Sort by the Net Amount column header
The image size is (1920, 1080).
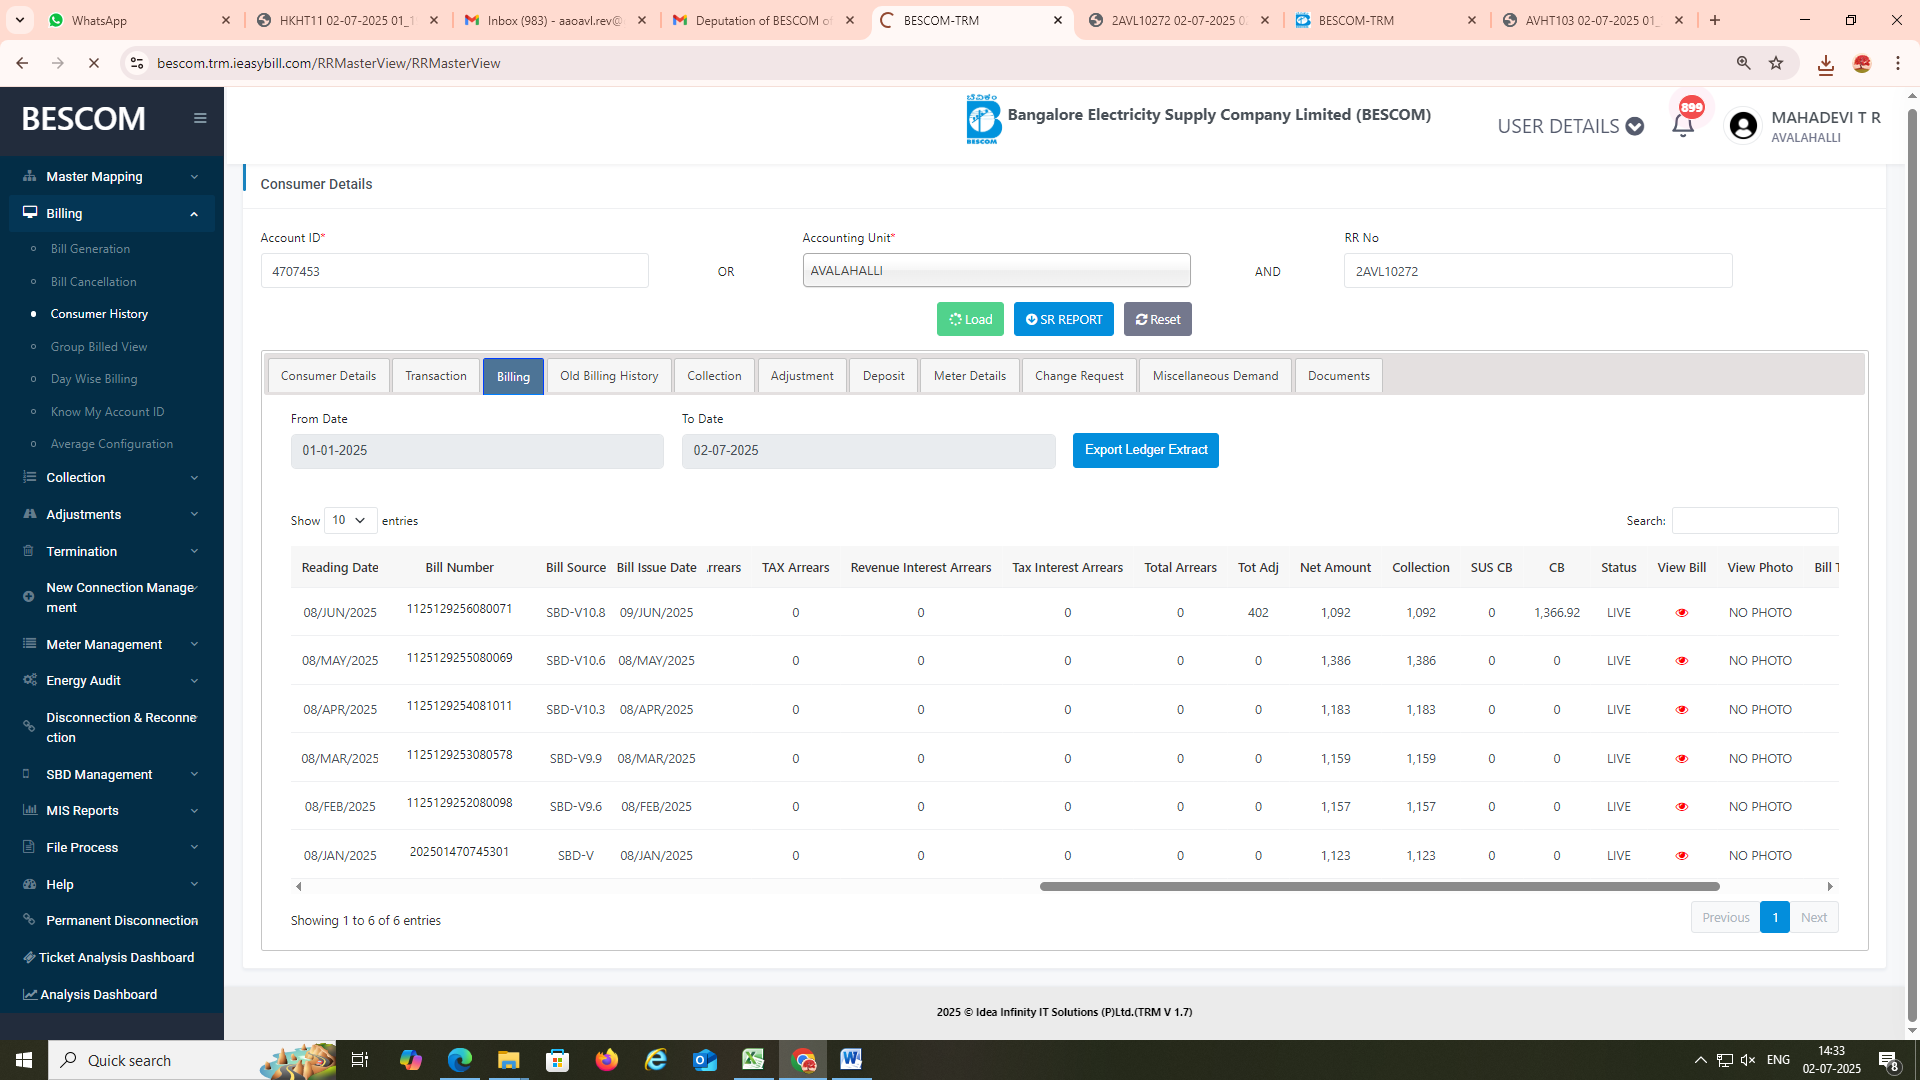coord(1335,568)
